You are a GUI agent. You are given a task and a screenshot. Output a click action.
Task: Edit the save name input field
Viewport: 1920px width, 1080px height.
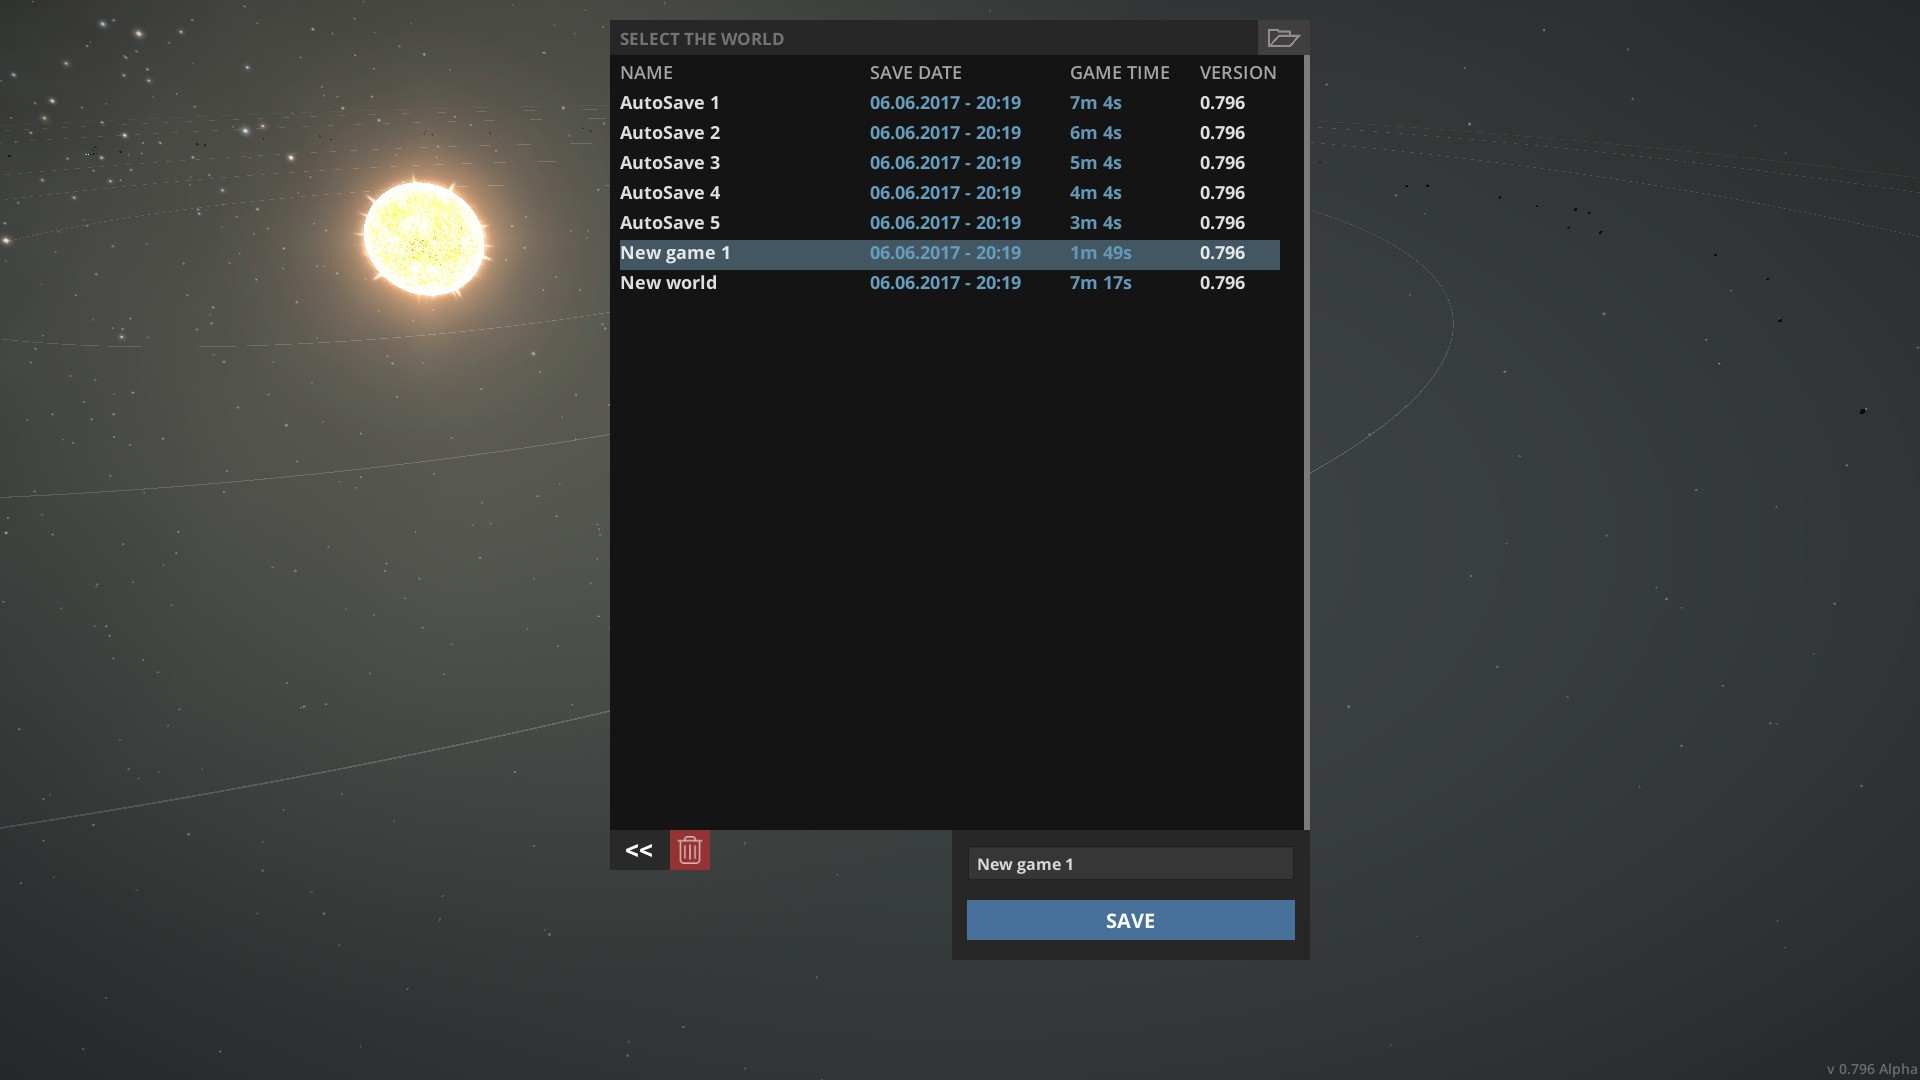click(x=1130, y=864)
